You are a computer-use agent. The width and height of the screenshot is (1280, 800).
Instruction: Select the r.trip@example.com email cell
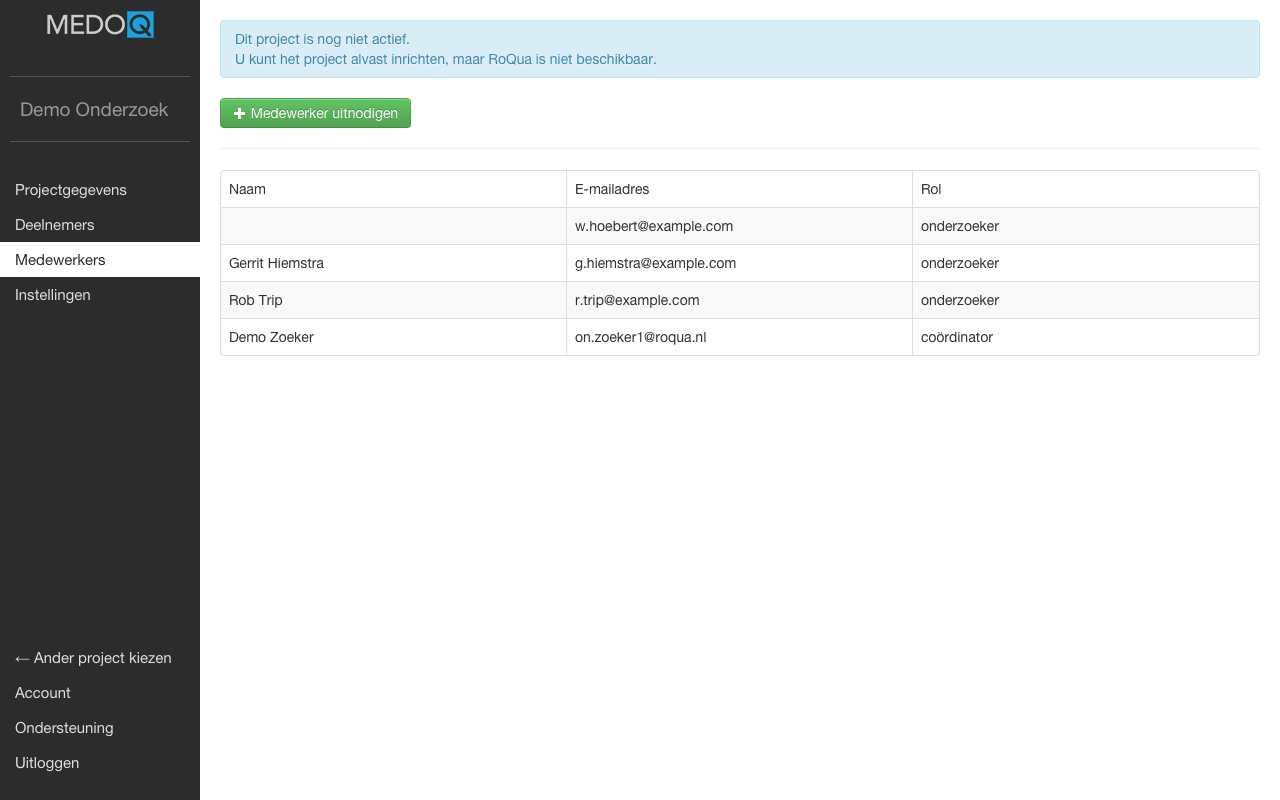click(637, 300)
